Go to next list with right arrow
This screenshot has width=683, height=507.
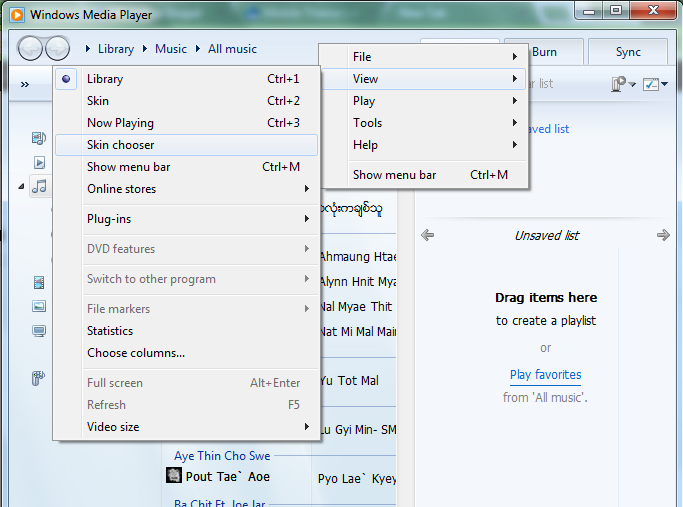click(x=663, y=235)
